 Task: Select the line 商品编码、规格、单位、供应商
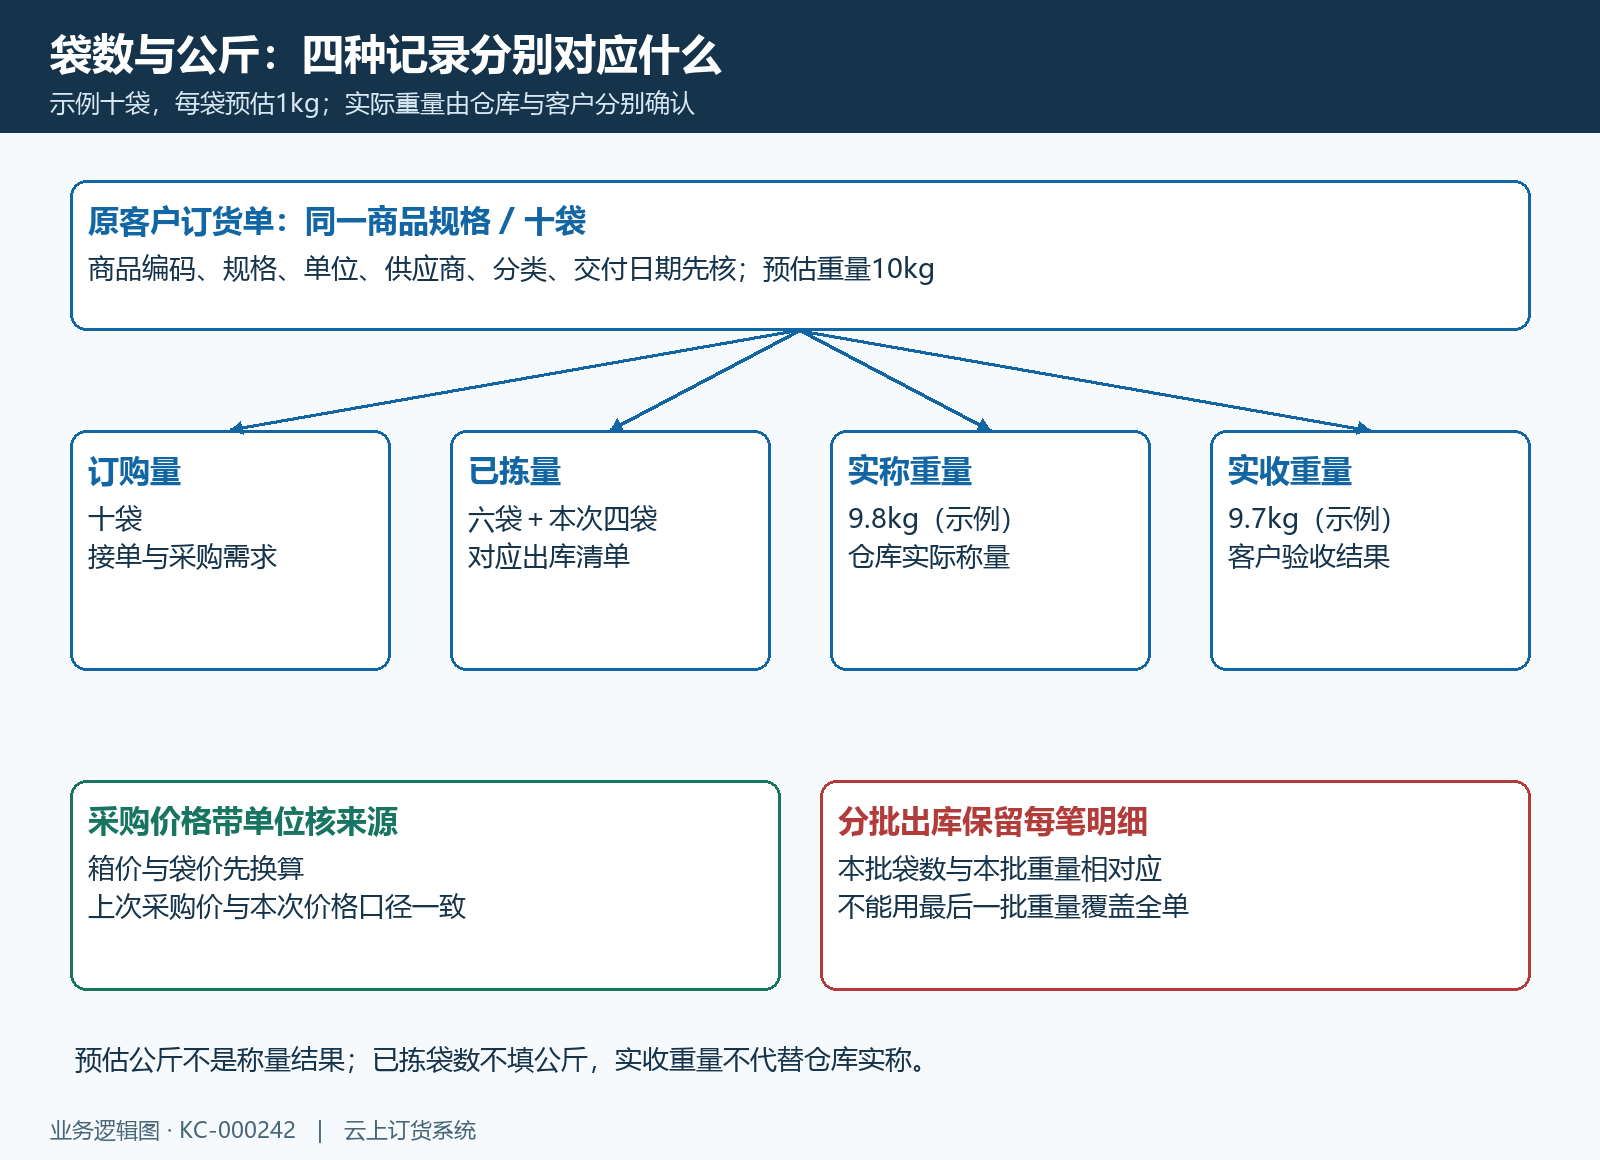pyautogui.click(x=511, y=269)
